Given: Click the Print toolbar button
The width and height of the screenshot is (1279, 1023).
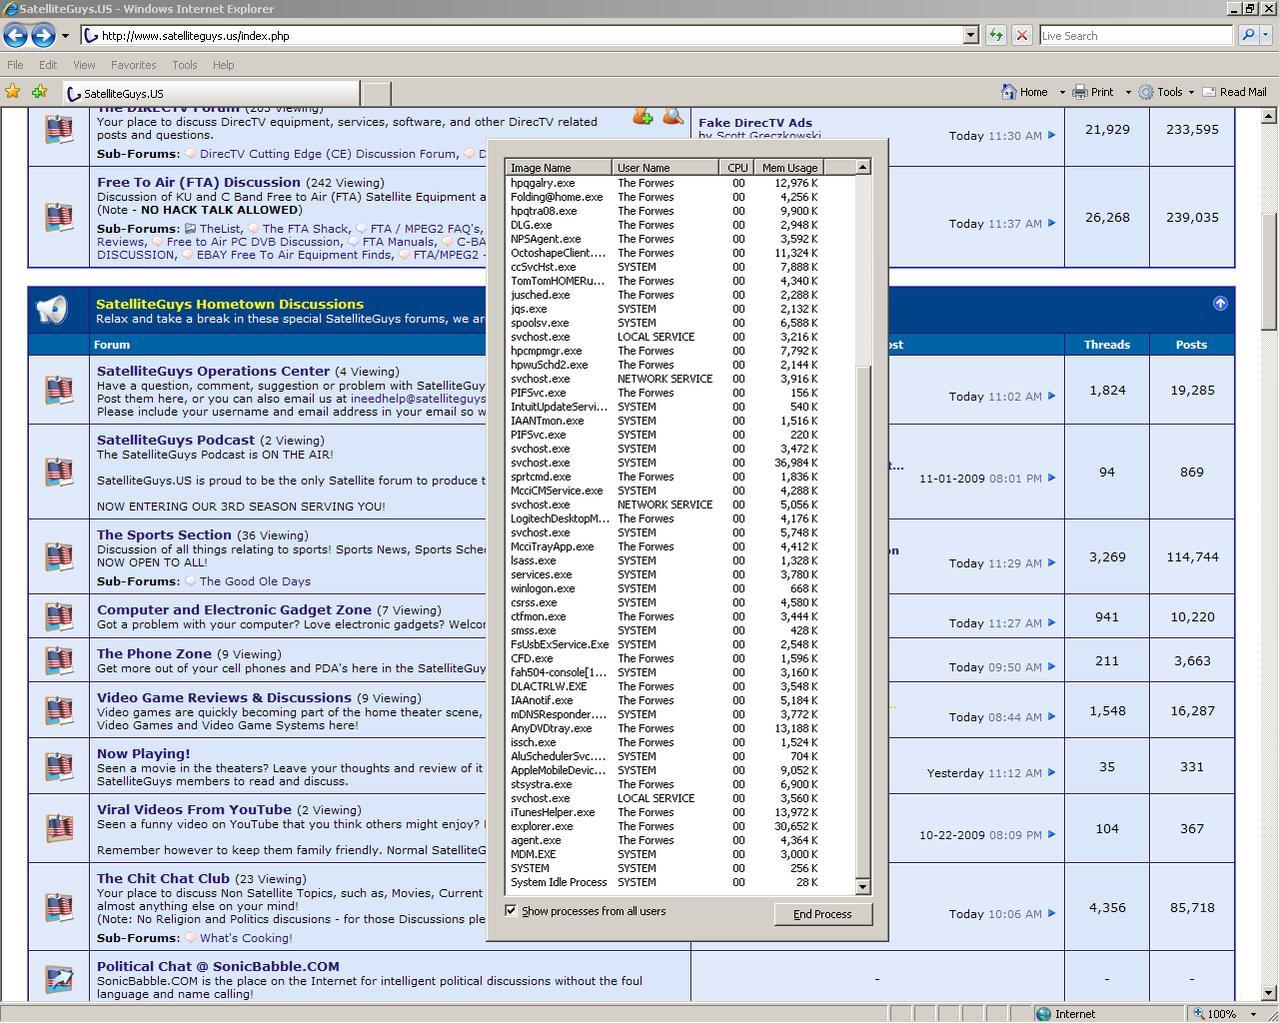Looking at the screenshot, I should tap(1093, 92).
